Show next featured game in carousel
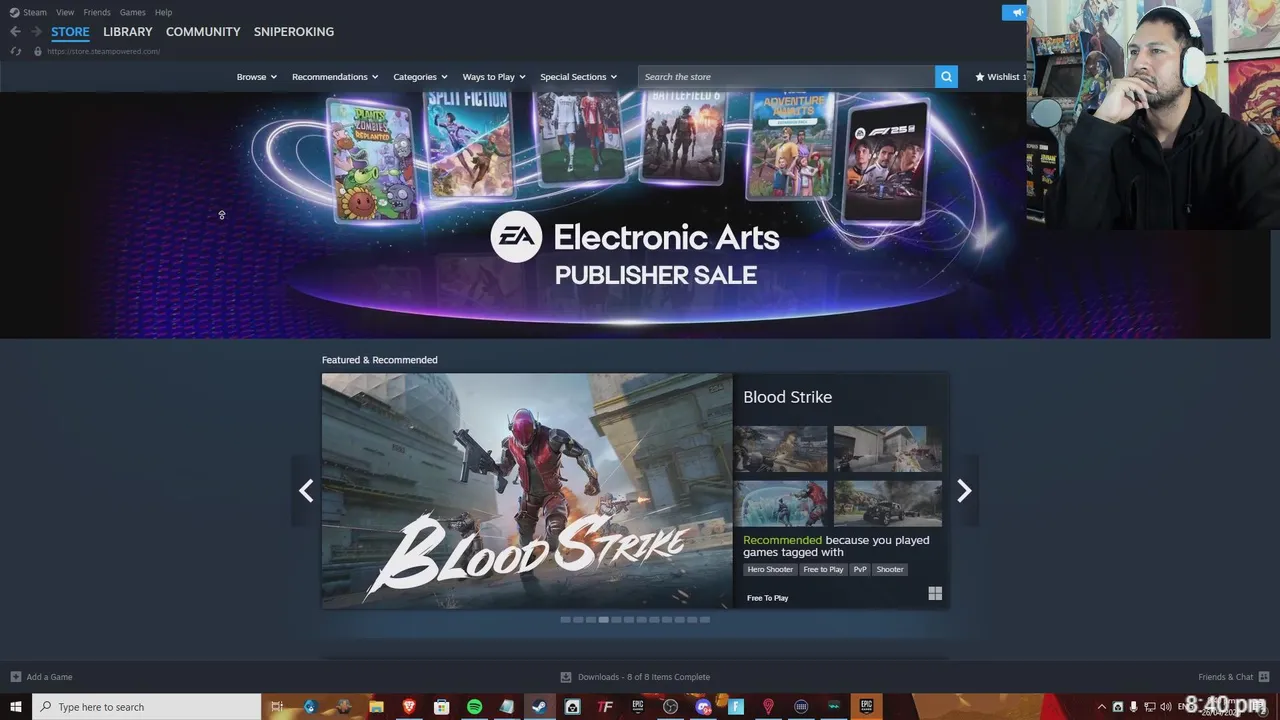 (964, 490)
